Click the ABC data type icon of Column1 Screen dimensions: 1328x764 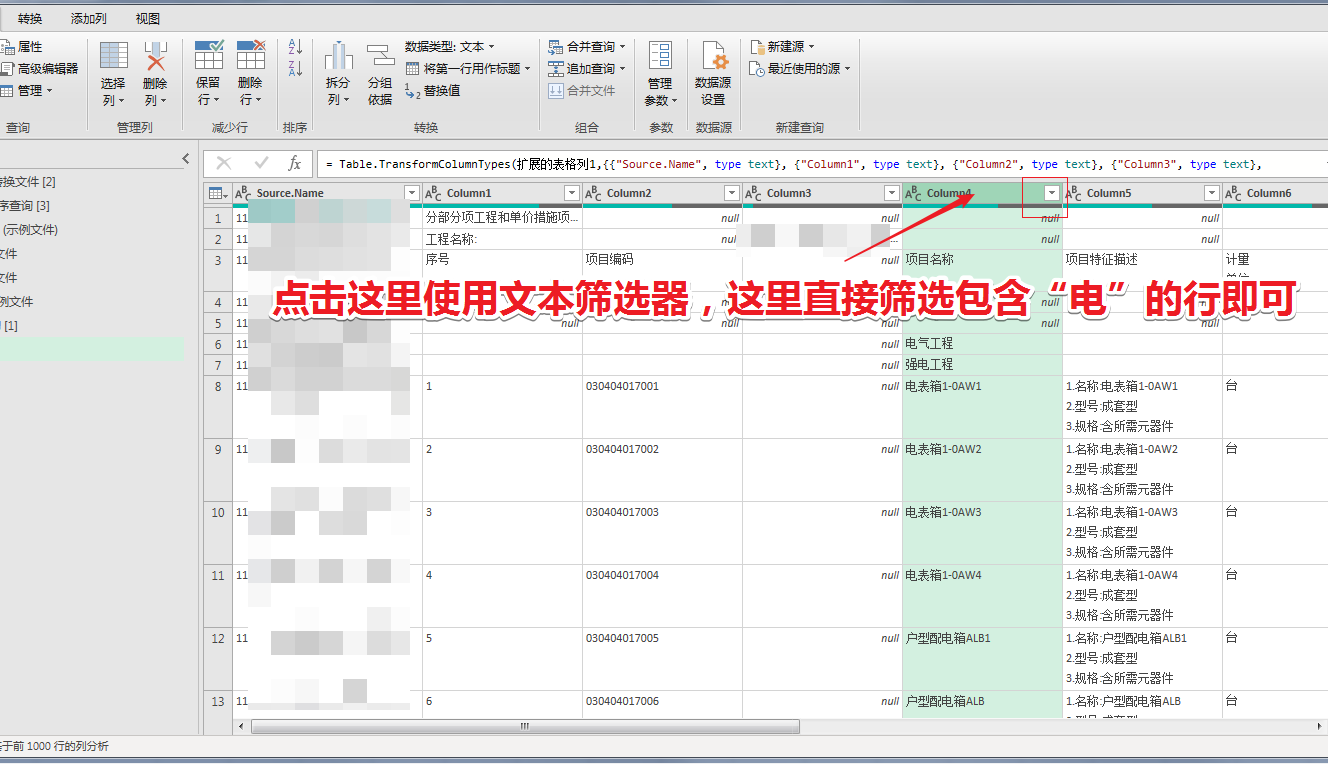pos(434,193)
